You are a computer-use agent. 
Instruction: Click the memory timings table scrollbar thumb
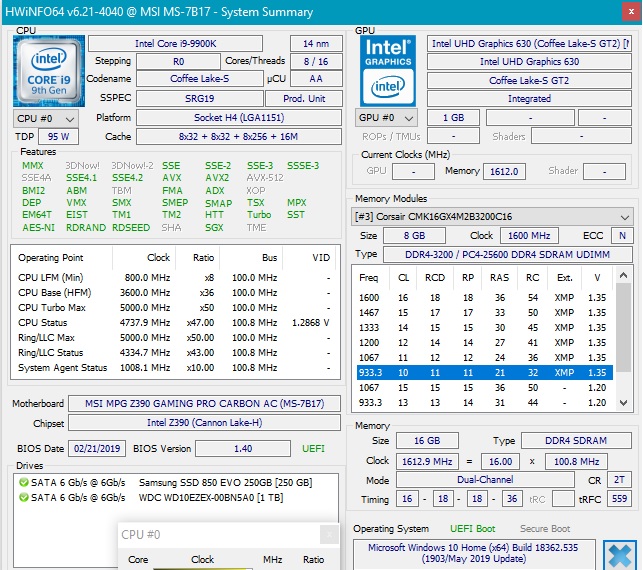(623, 327)
